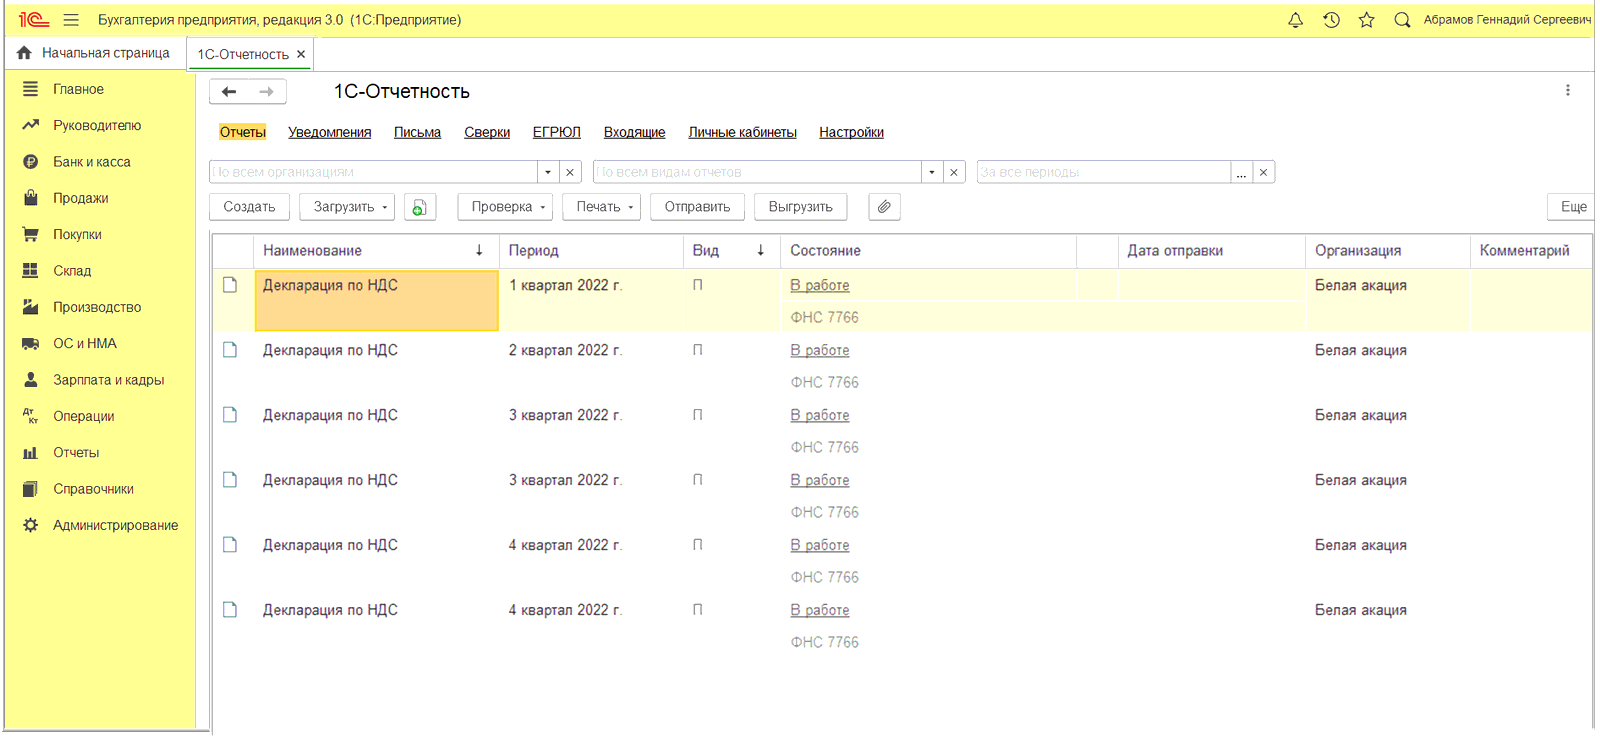1600x737 pixels.
Task: Open Банк и касса section
Action: pyautogui.click(x=92, y=161)
